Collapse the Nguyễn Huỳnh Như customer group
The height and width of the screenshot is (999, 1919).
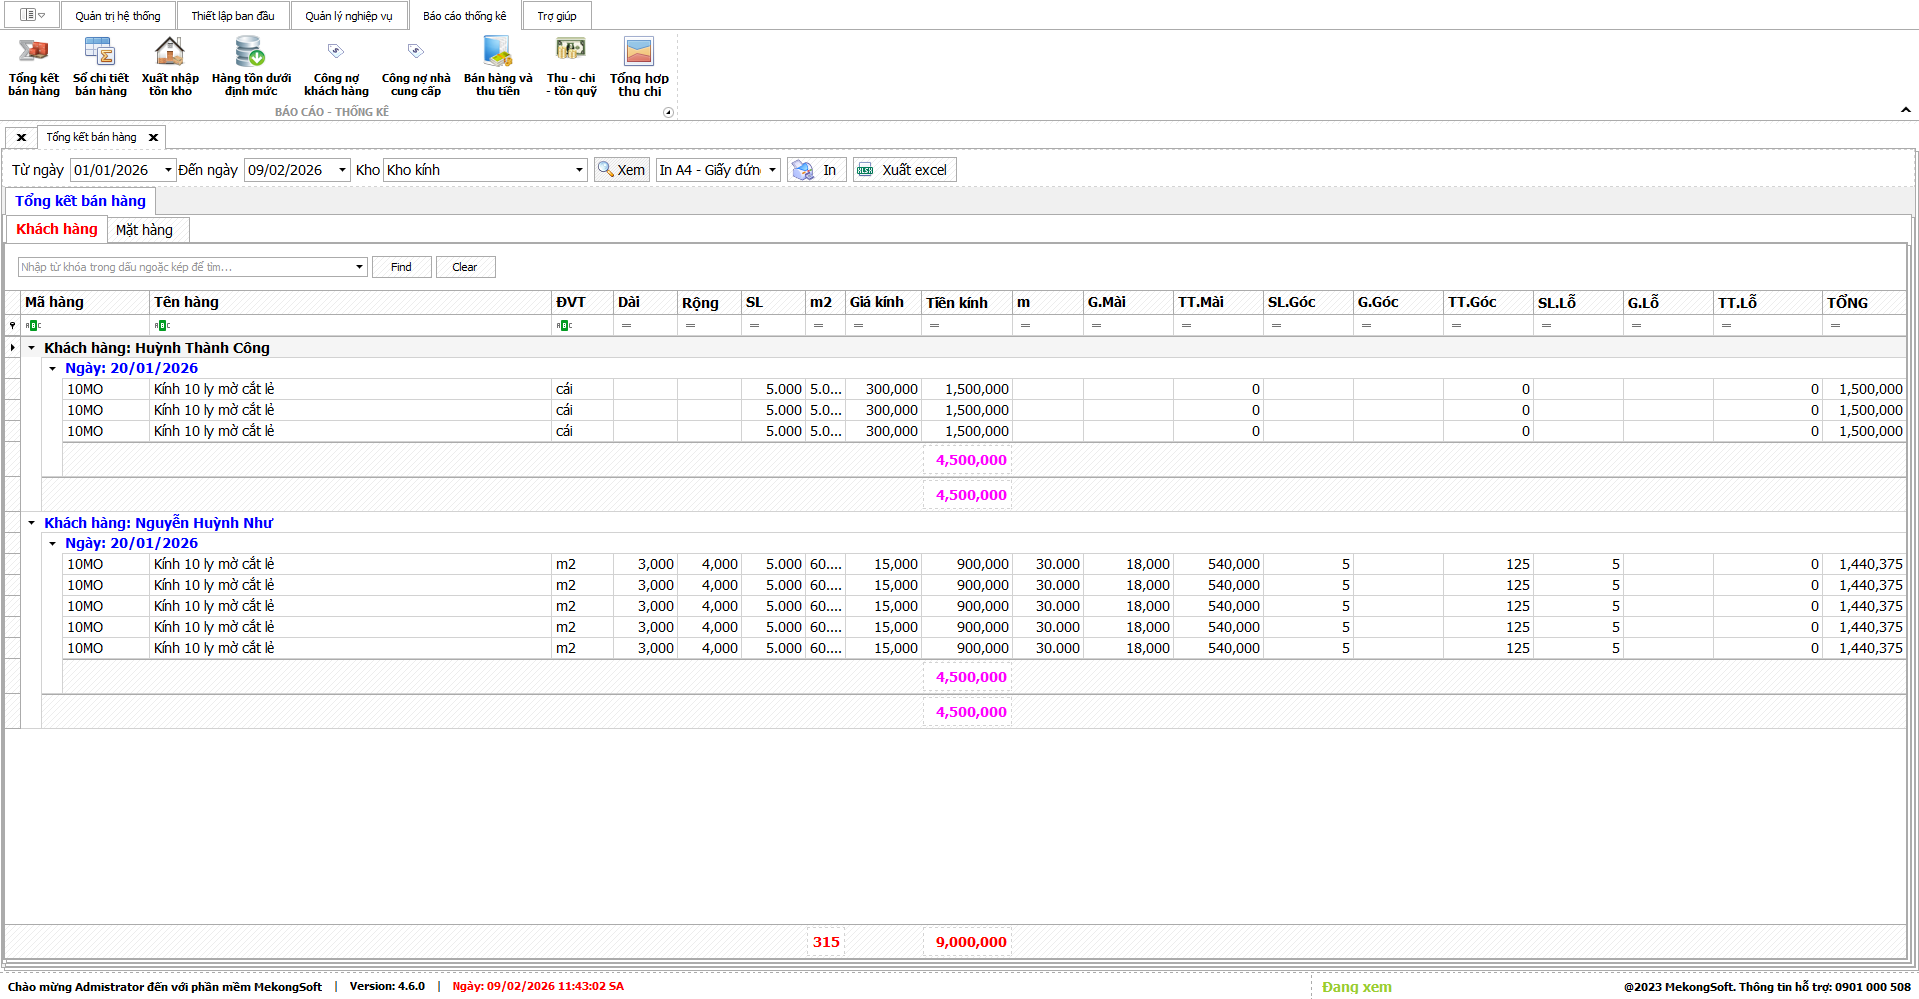[x=32, y=523]
